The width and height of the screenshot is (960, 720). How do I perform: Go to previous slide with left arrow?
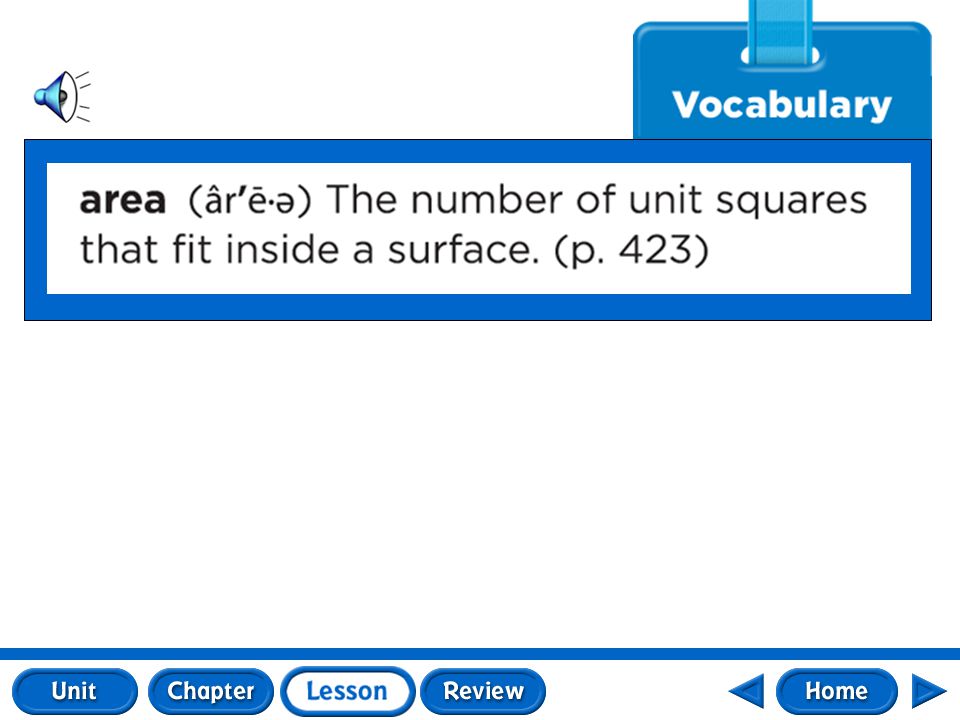click(x=747, y=691)
